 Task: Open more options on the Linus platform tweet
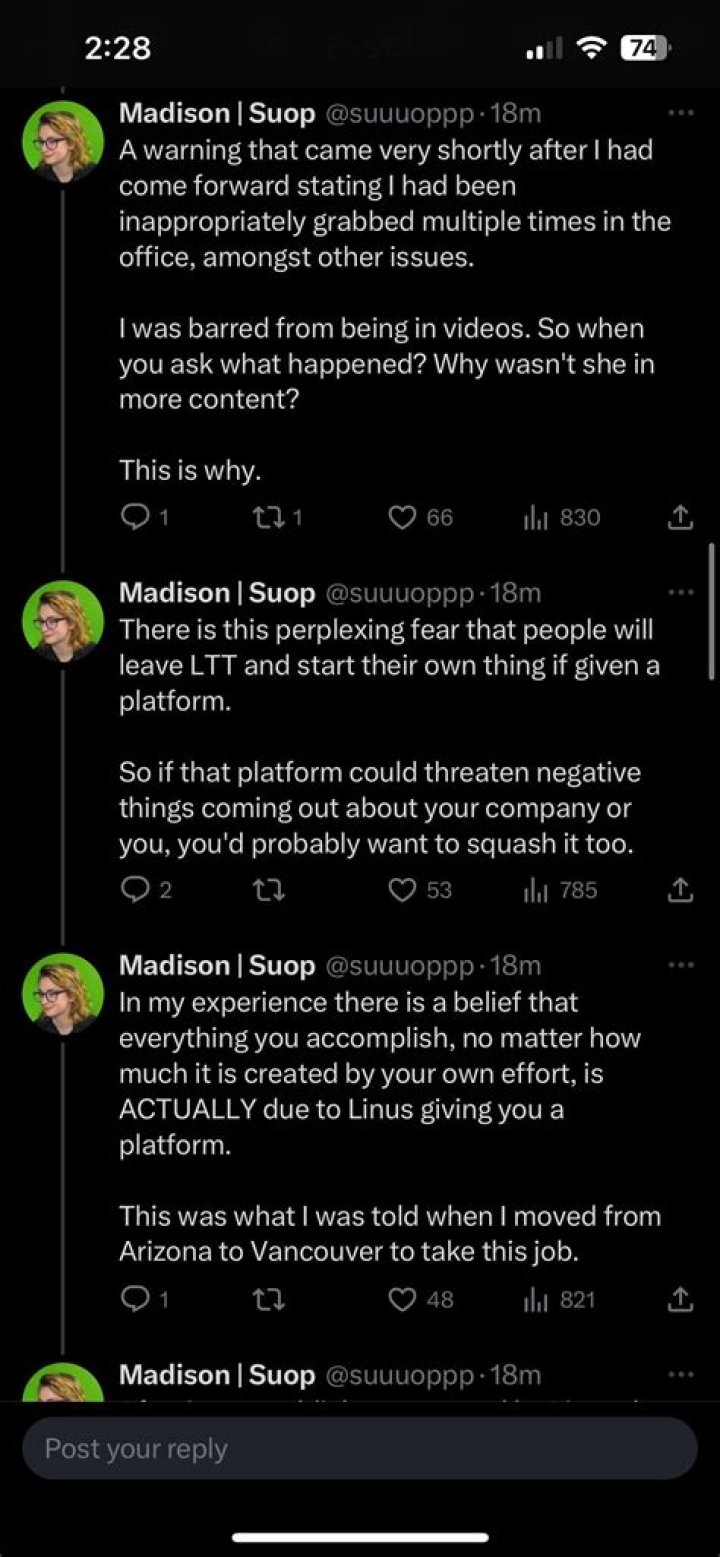point(680,965)
